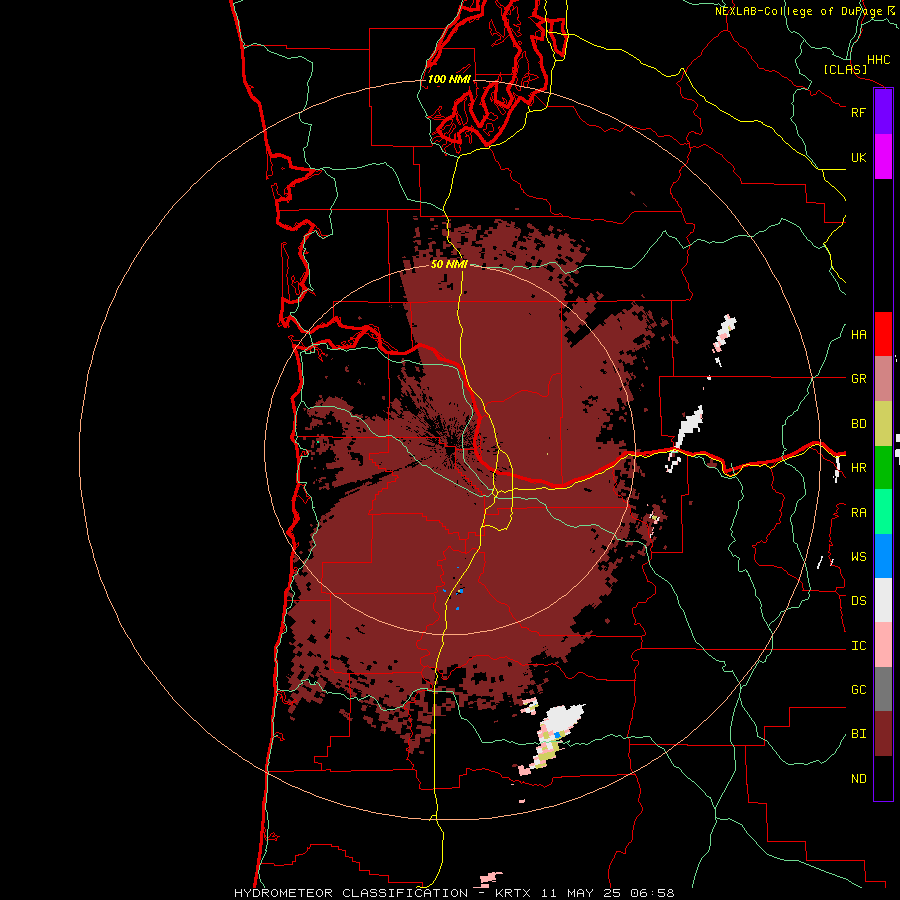900x900 pixels.
Task: Click the HR green legend swatch
Action: 883,468
